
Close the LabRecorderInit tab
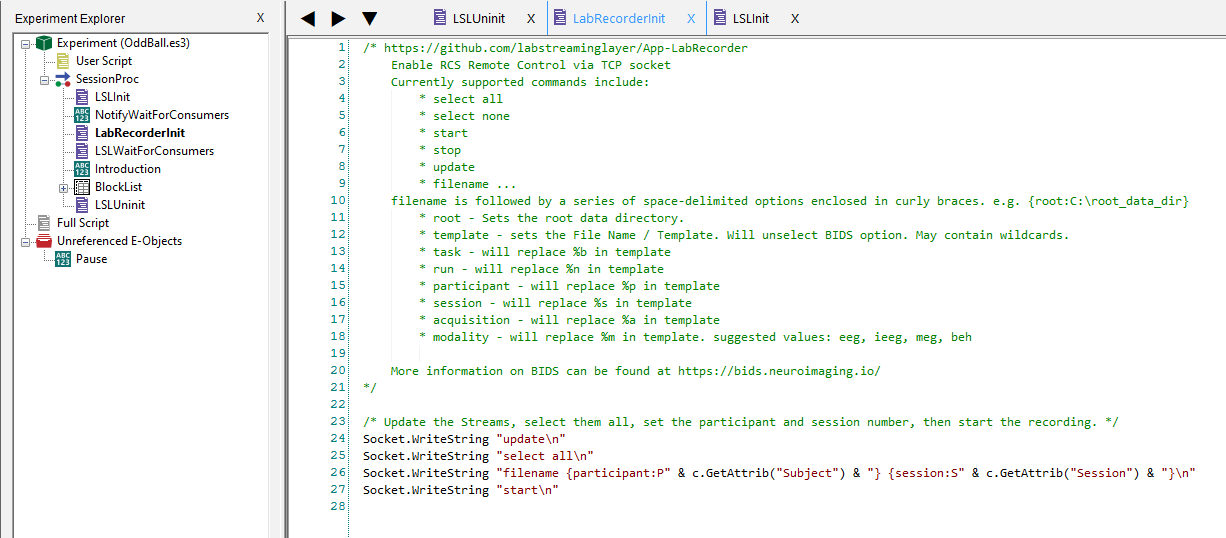[x=691, y=19]
